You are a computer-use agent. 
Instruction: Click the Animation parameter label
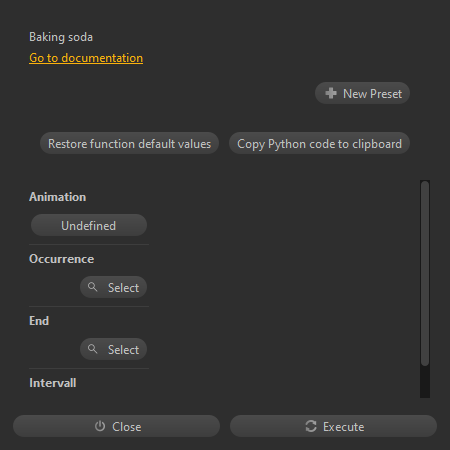(x=58, y=197)
